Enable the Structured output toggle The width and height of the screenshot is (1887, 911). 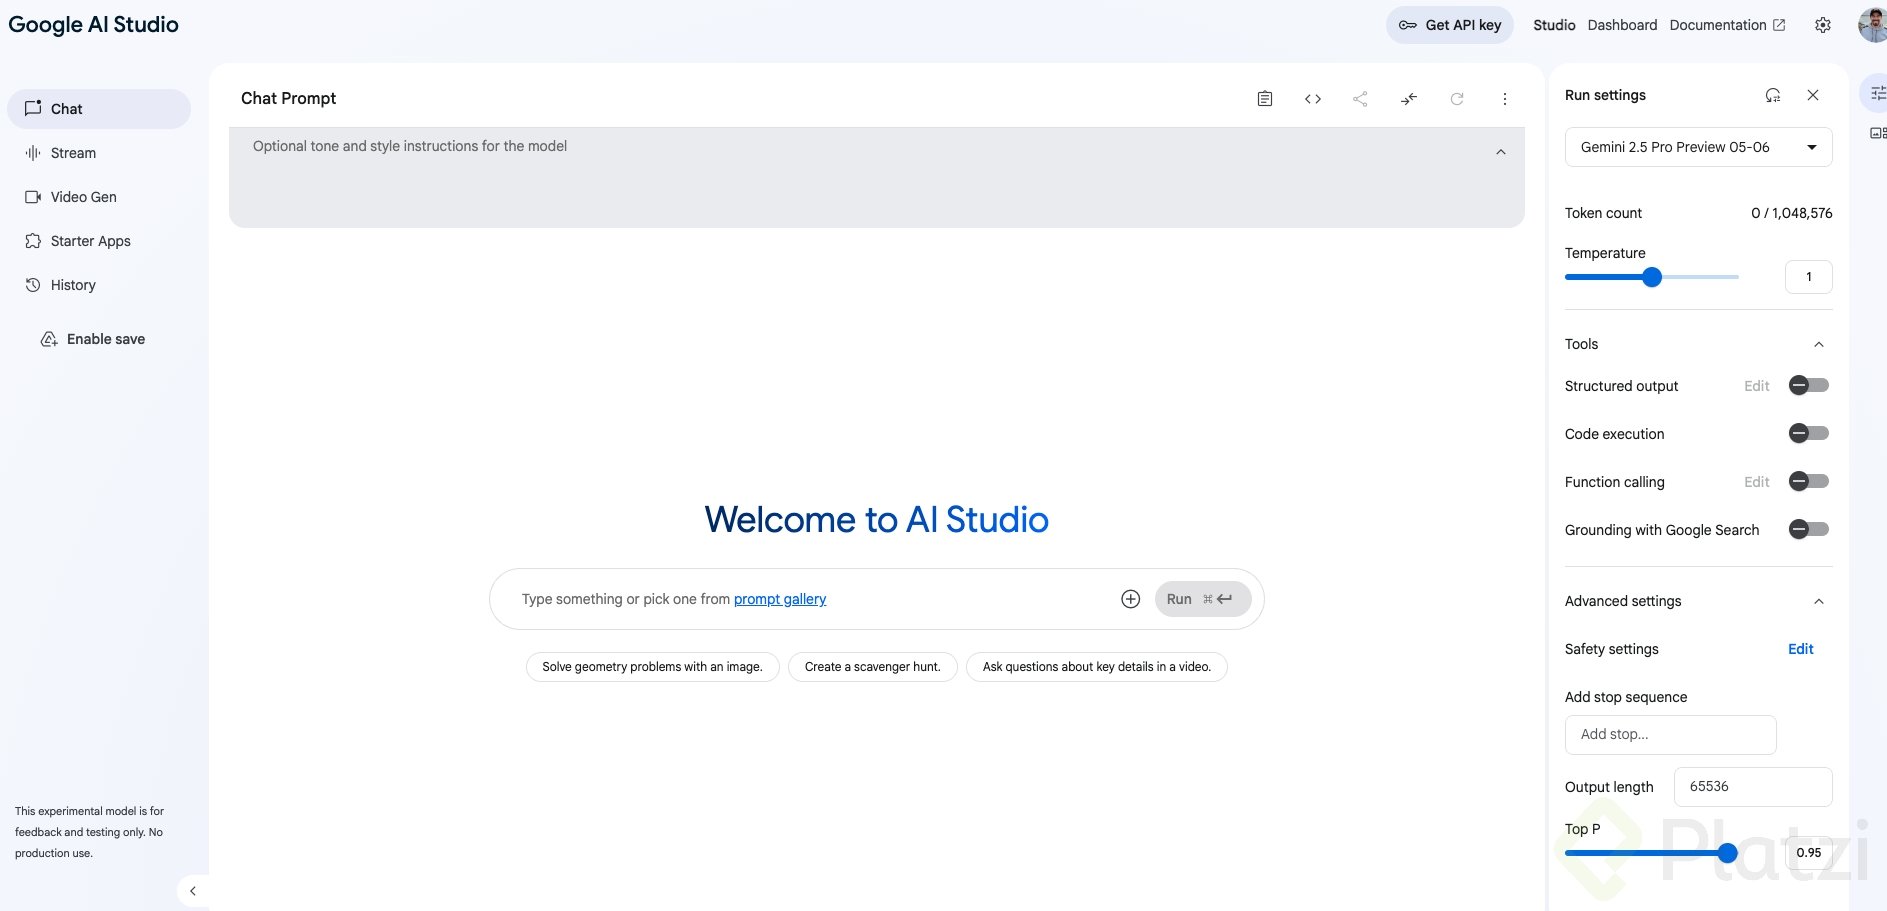point(1808,386)
